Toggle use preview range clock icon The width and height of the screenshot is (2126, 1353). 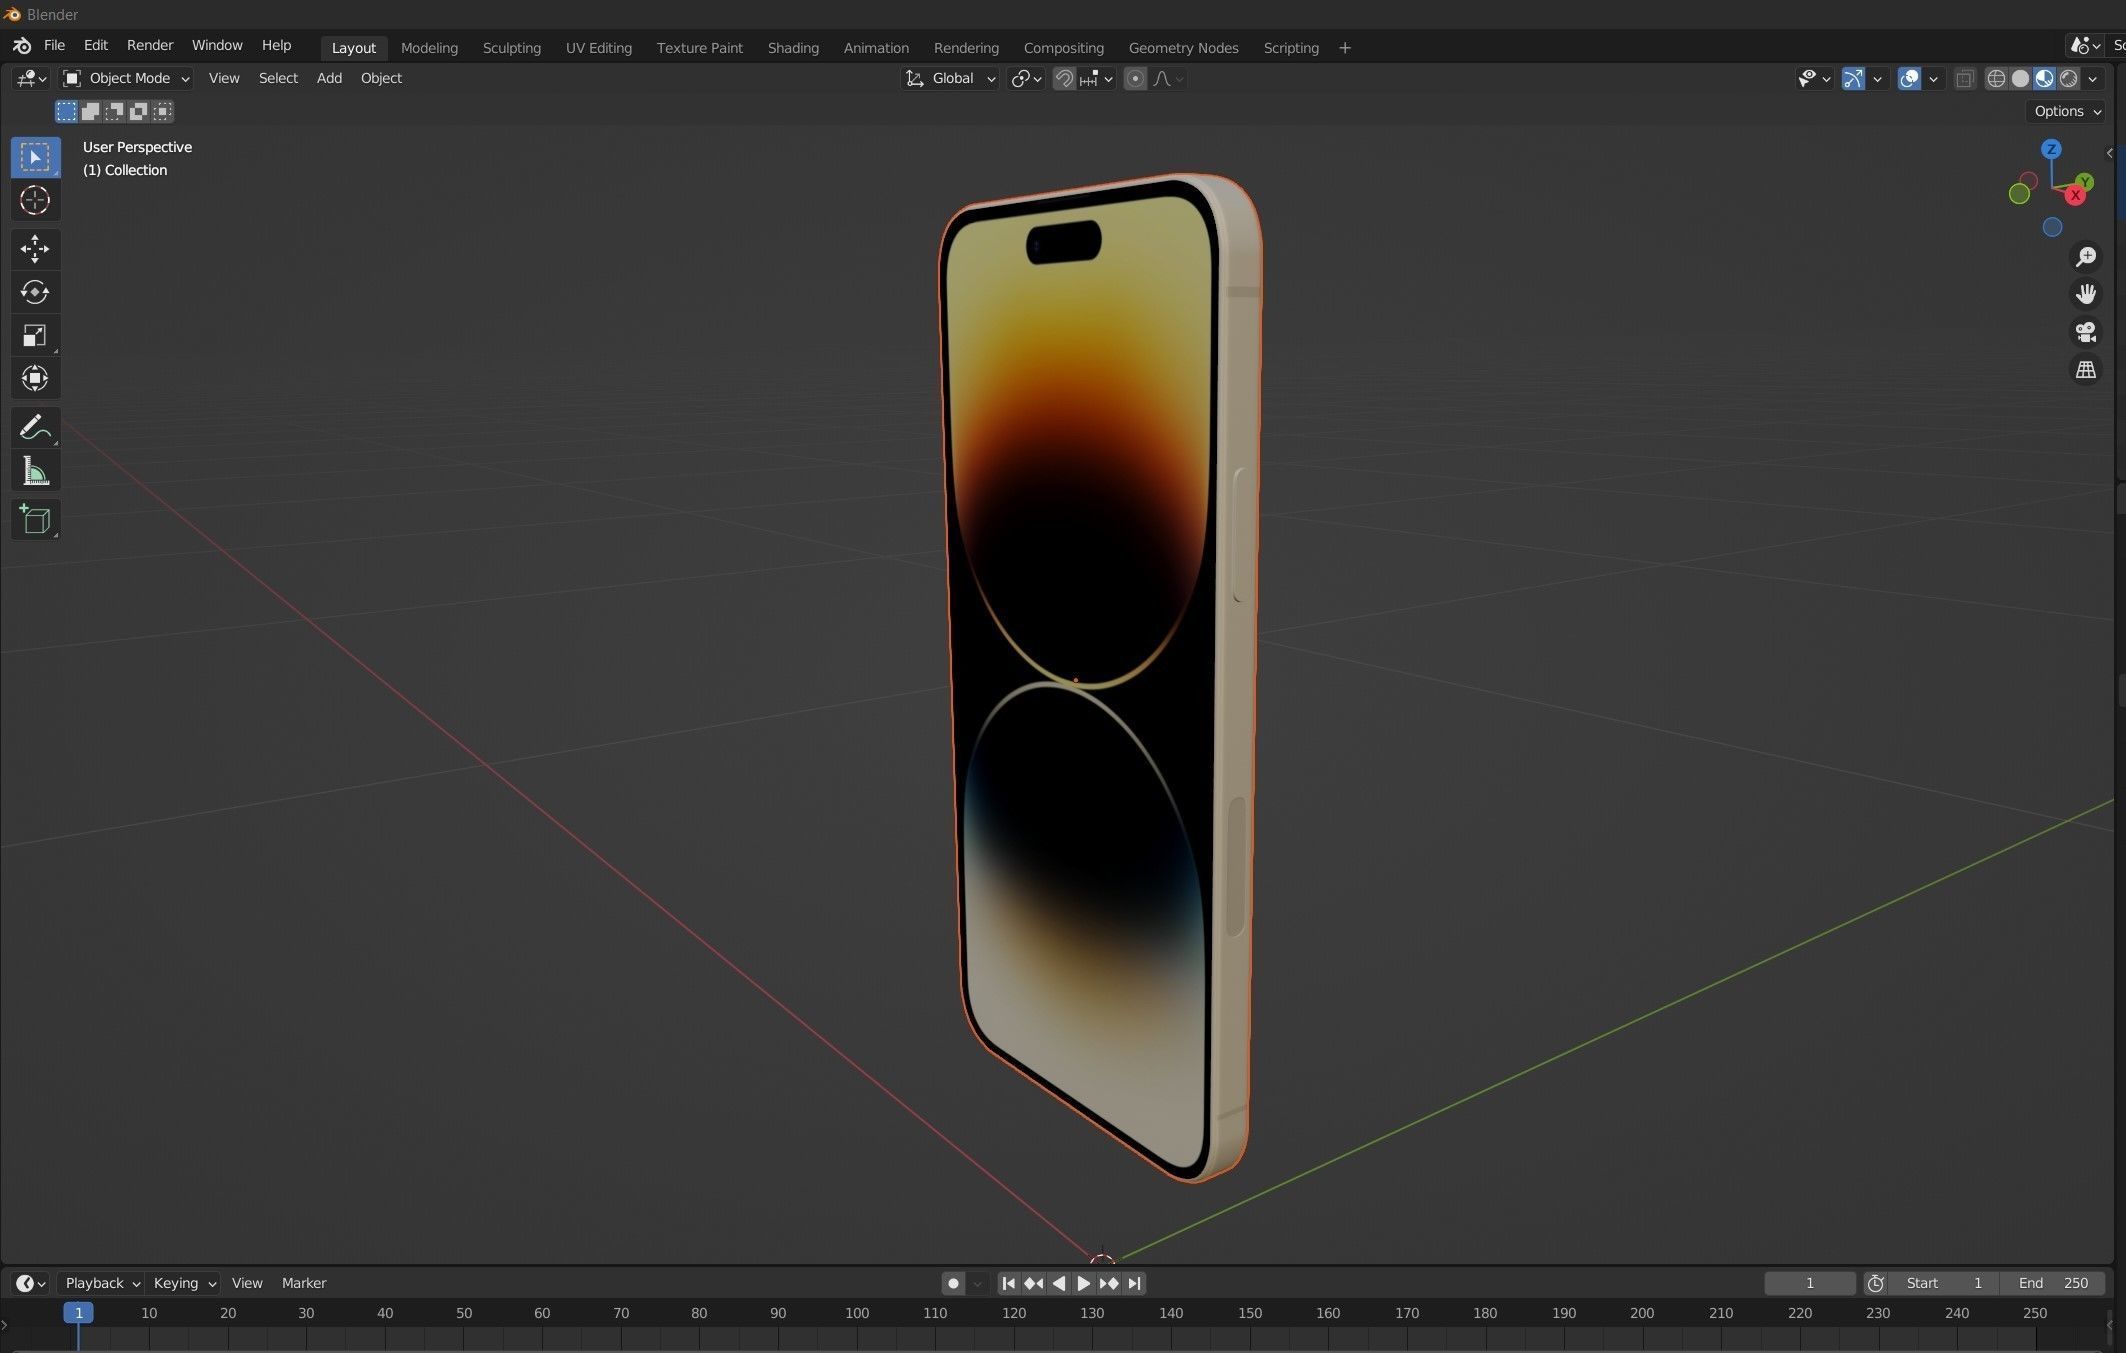click(x=1875, y=1283)
